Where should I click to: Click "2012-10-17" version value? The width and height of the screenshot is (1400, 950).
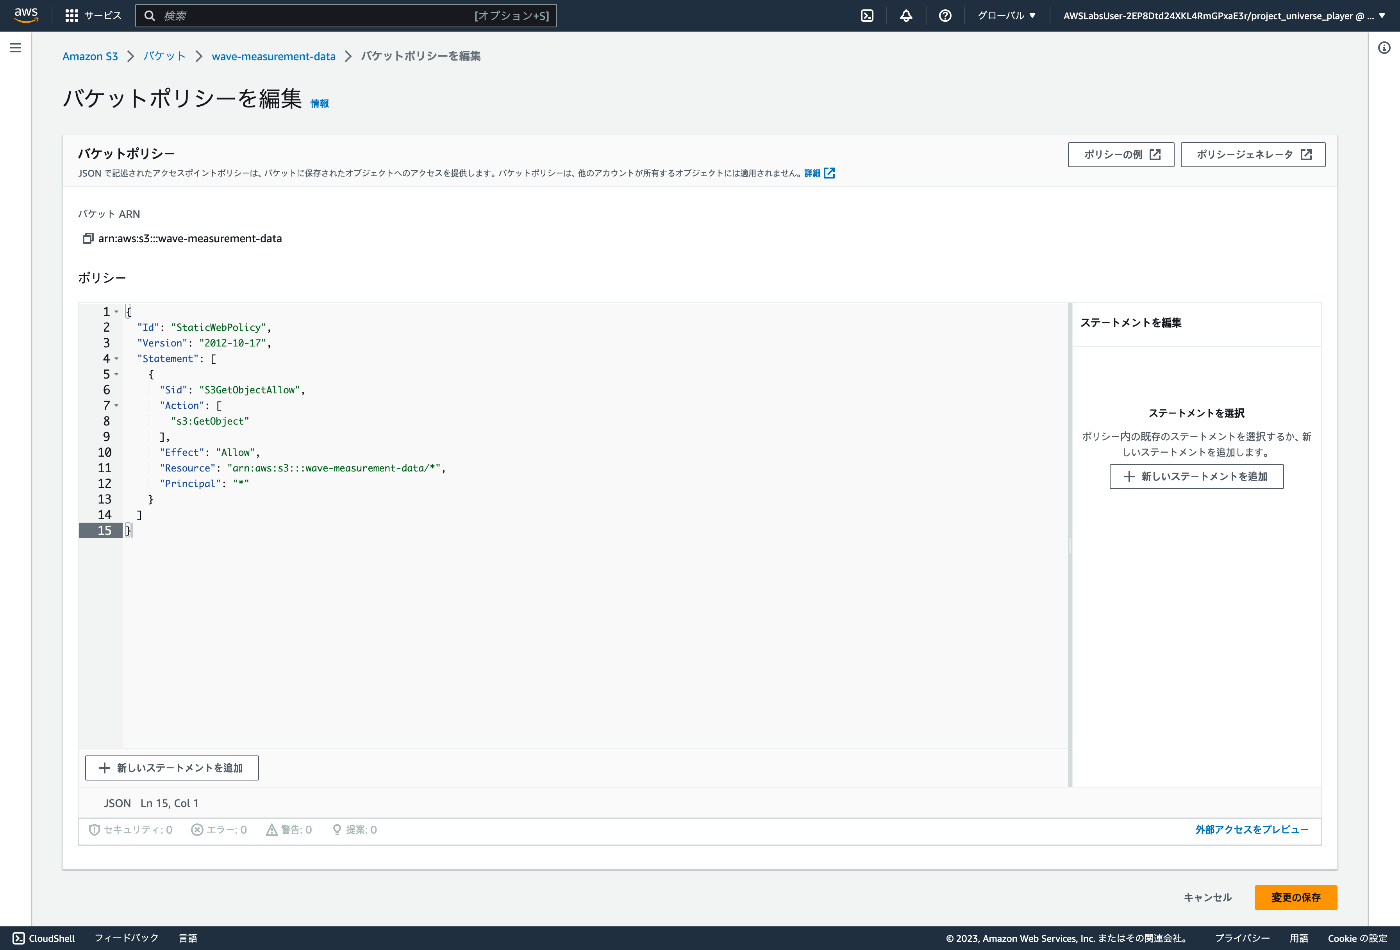(x=232, y=343)
